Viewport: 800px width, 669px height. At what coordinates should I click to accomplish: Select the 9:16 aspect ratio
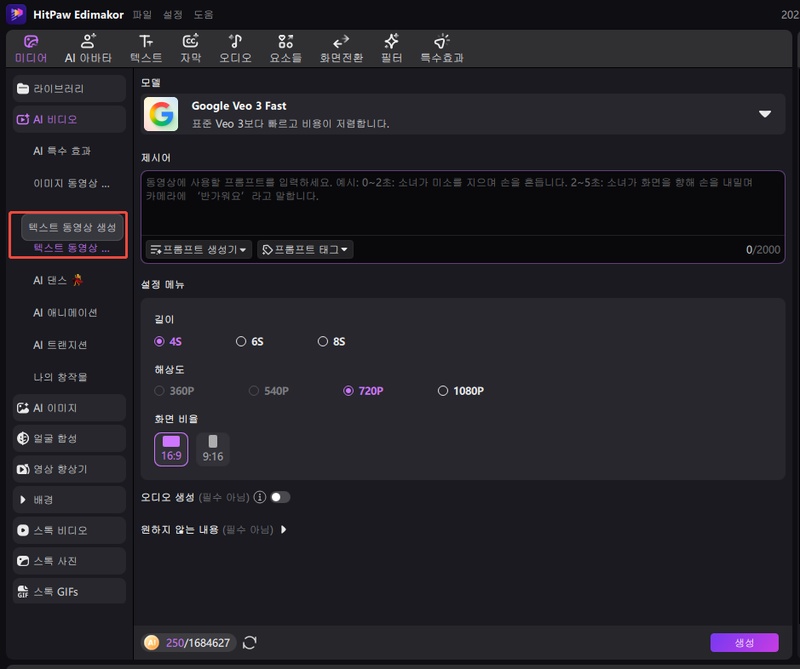tap(212, 449)
